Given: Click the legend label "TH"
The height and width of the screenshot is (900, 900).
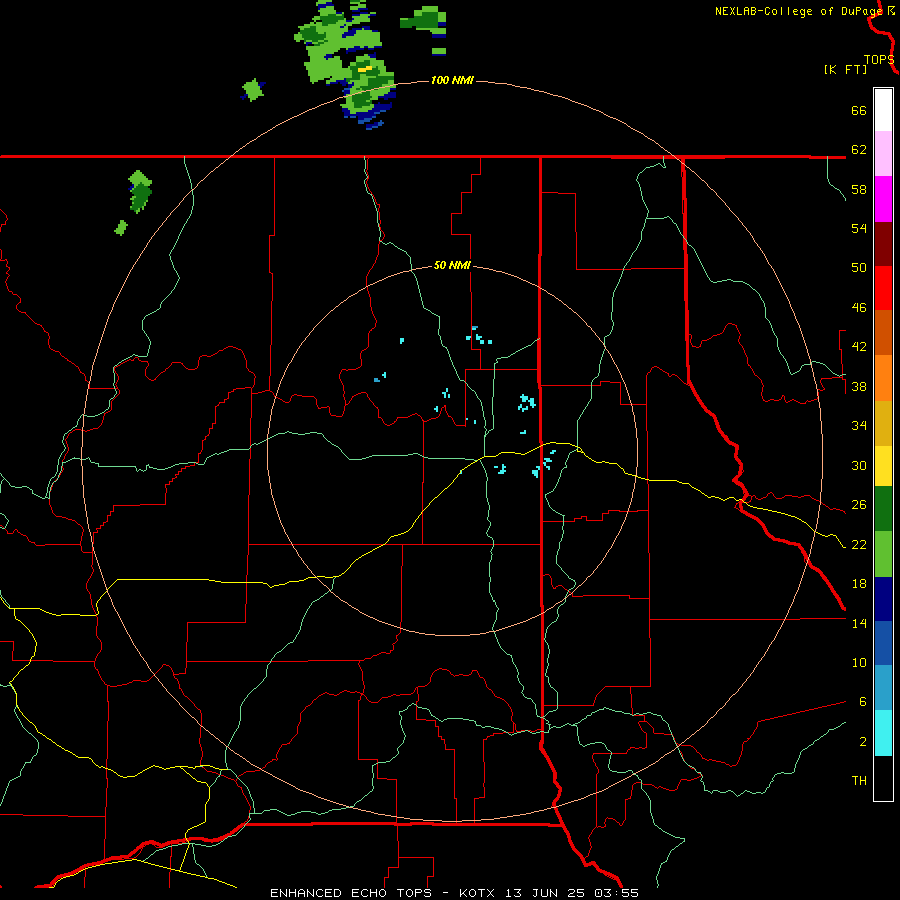Looking at the screenshot, I should tap(859, 780).
